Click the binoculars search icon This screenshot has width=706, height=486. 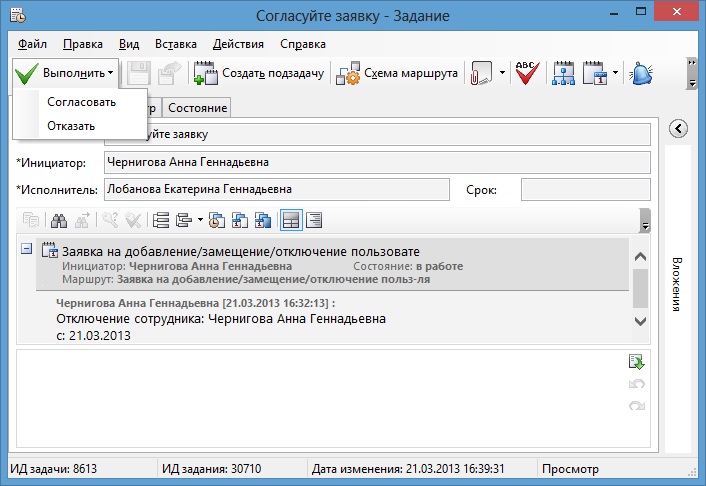pos(59,220)
